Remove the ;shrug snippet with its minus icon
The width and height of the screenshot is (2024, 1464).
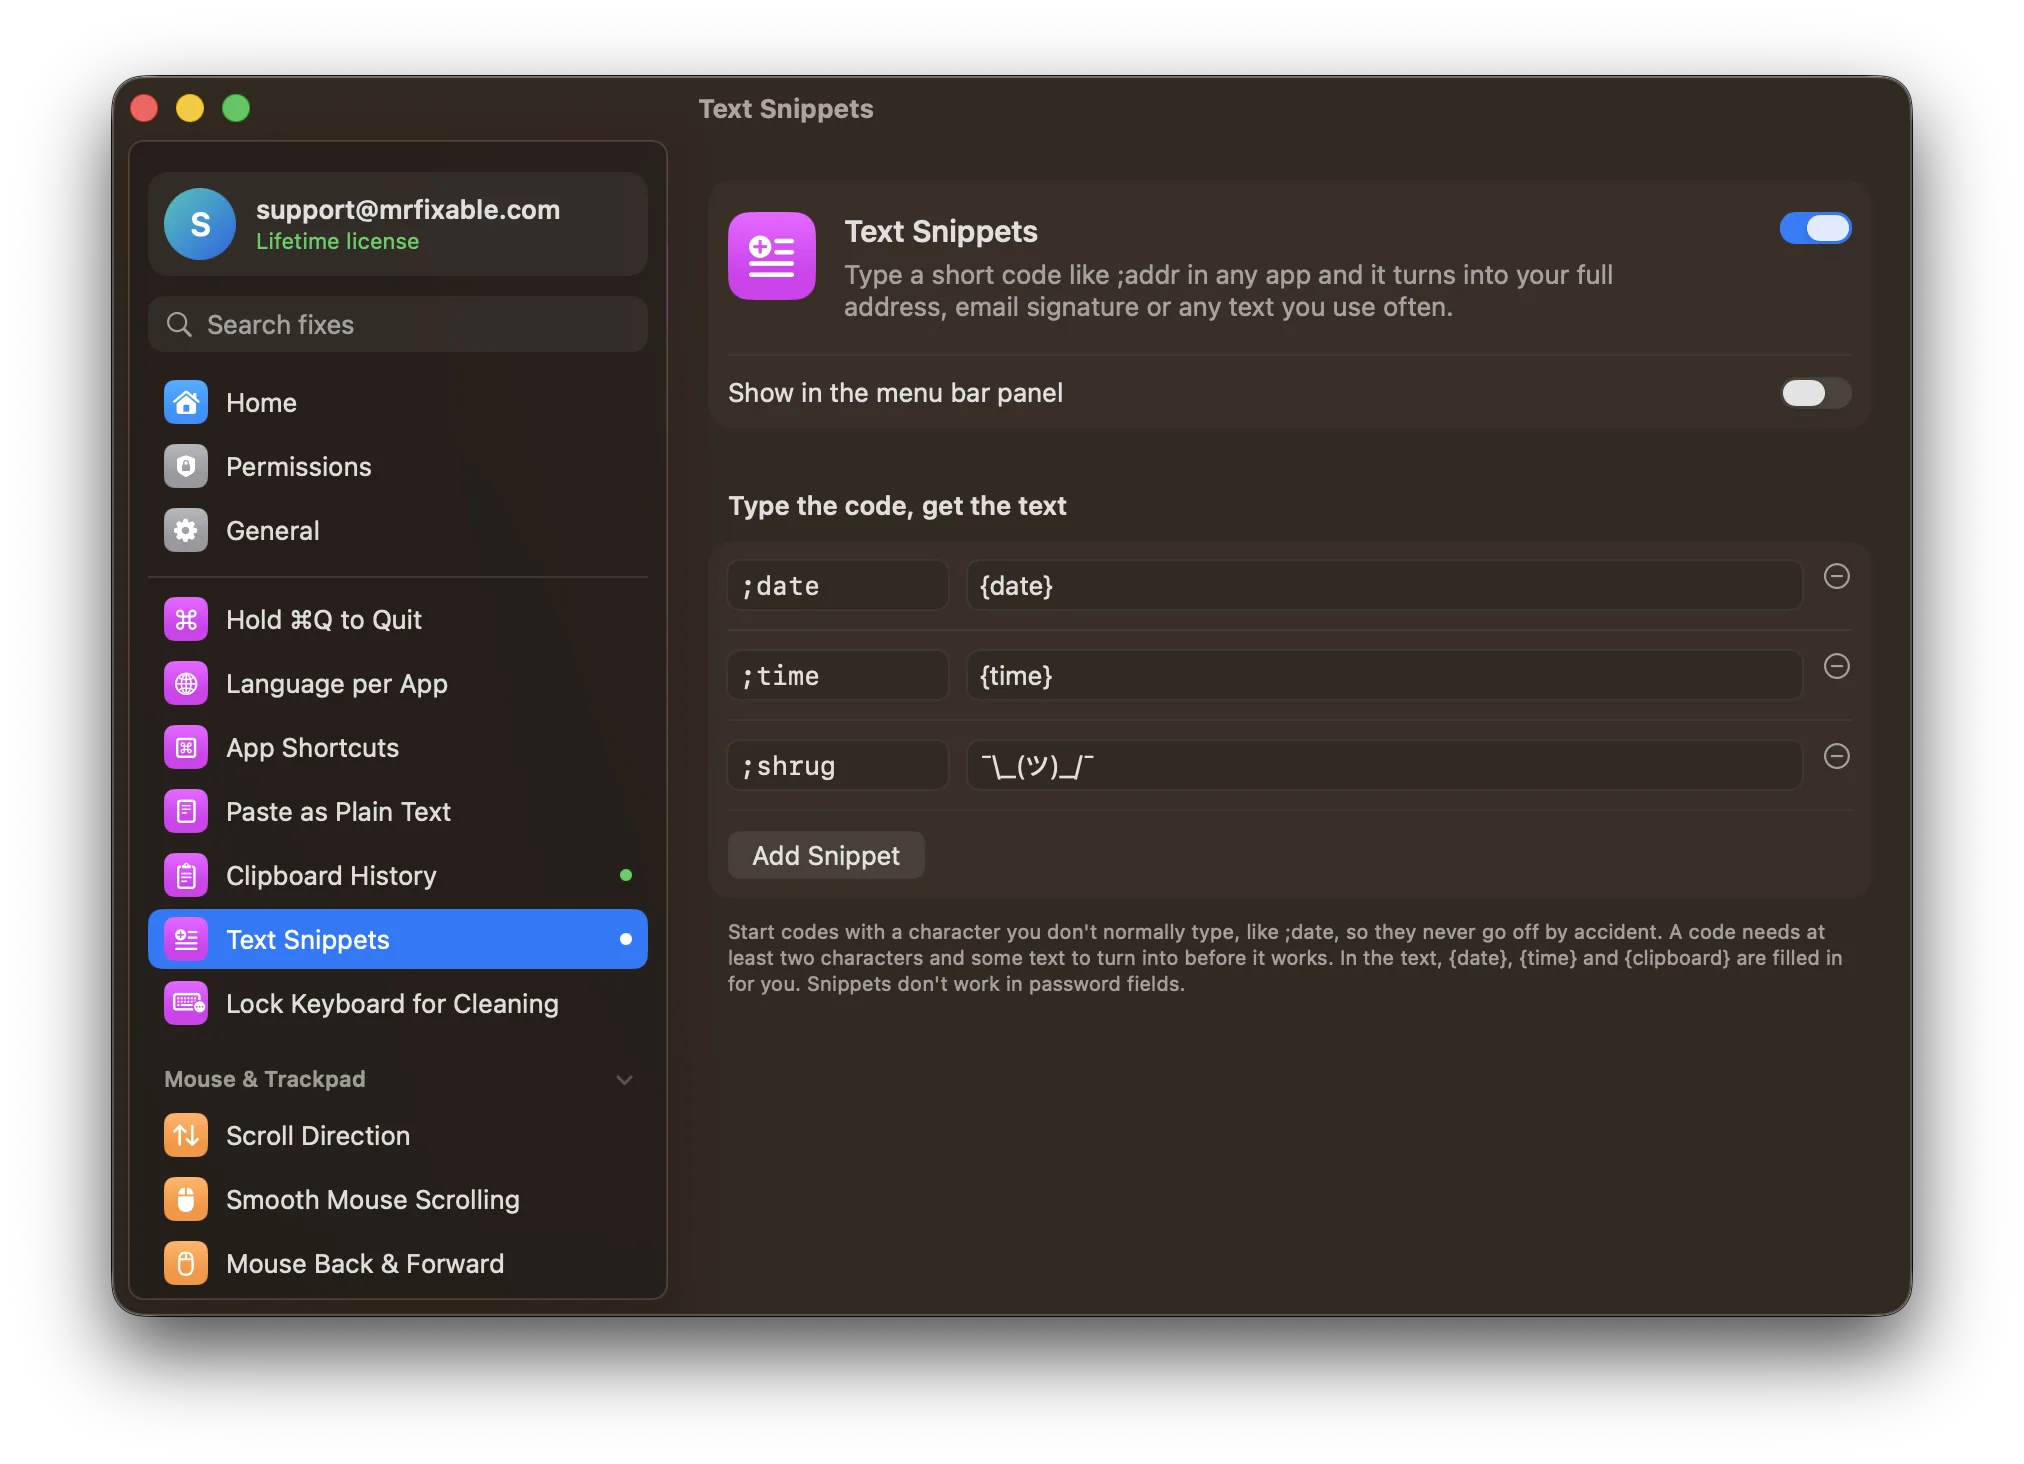(1836, 756)
